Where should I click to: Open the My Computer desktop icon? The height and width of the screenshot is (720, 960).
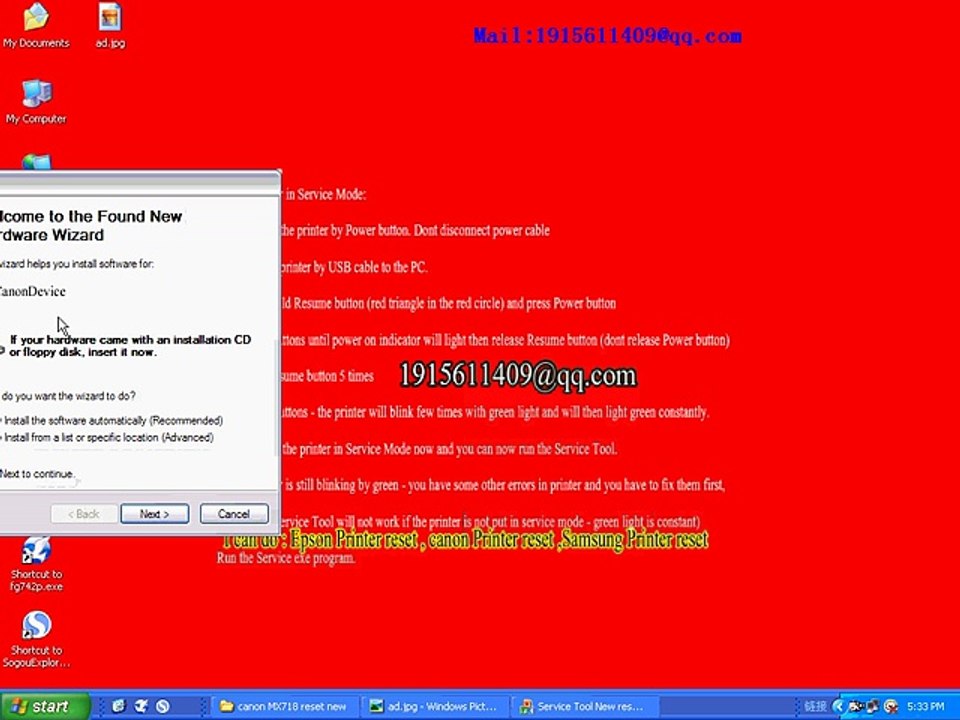36,101
